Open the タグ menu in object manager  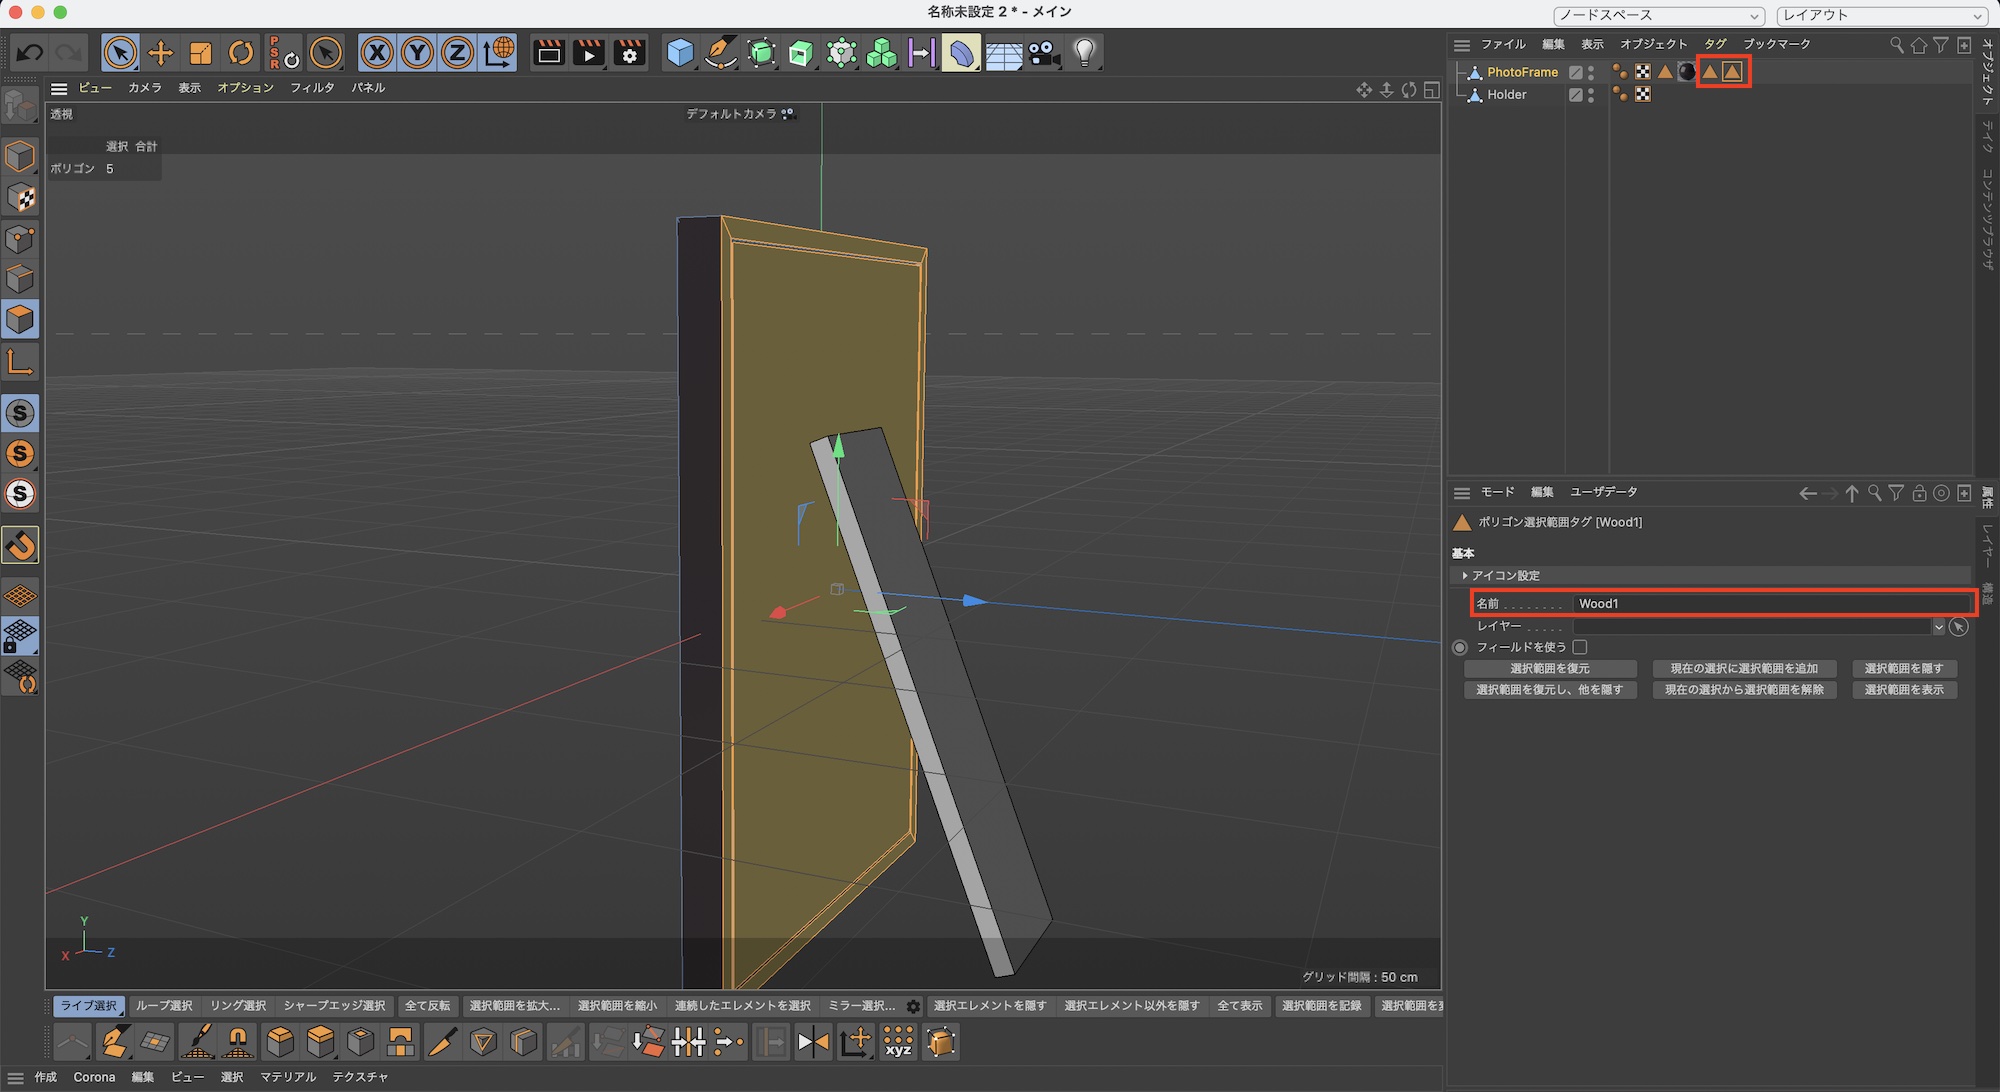(1715, 44)
